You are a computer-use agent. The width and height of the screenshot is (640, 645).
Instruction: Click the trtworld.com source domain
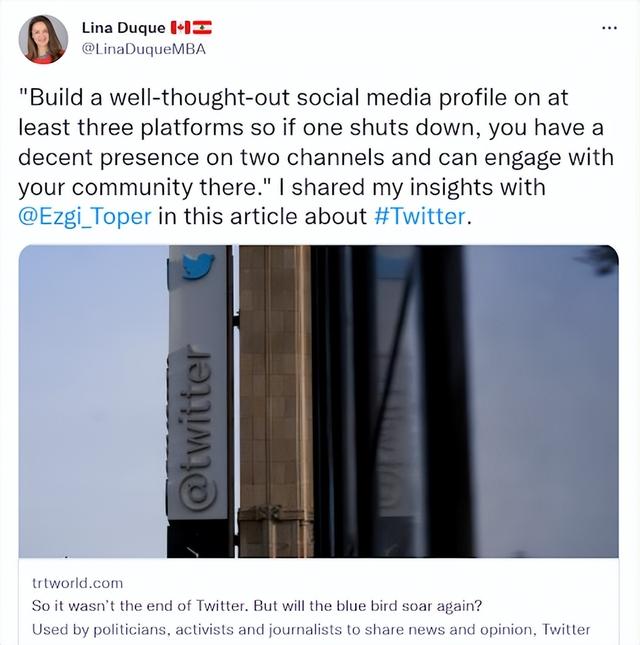(x=77, y=583)
